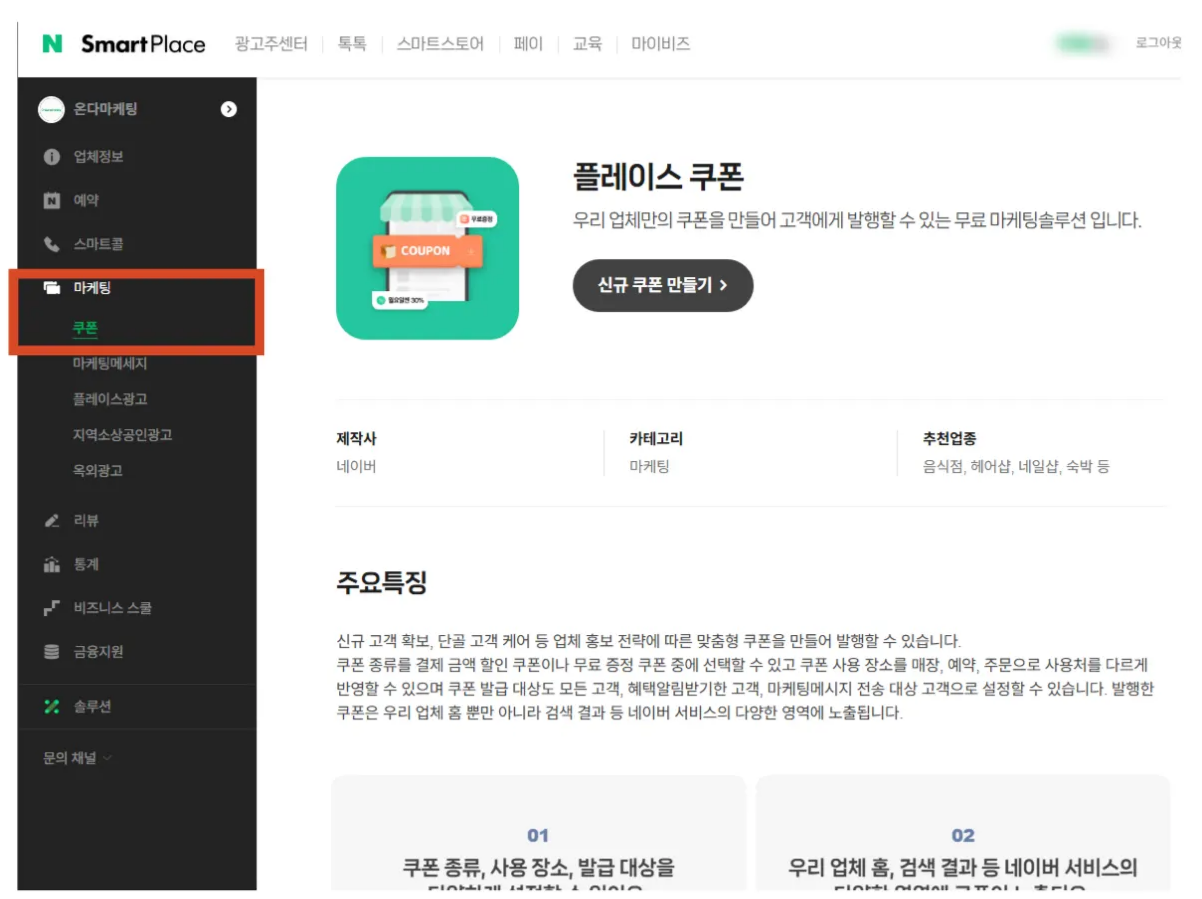Click the 스마트콜 phone icon
Viewport: 1202px width, 899px height.
[52, 244]
